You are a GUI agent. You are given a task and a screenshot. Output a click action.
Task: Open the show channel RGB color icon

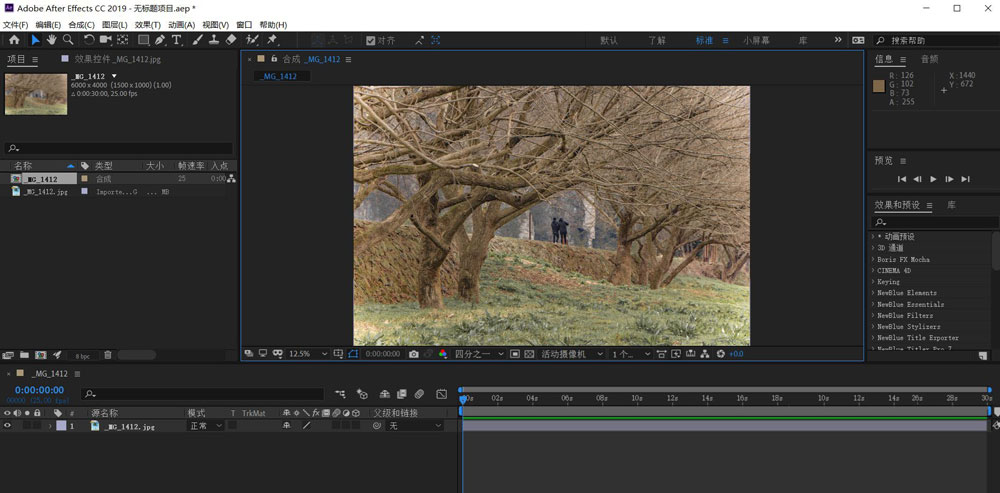[x=443, y=354]
